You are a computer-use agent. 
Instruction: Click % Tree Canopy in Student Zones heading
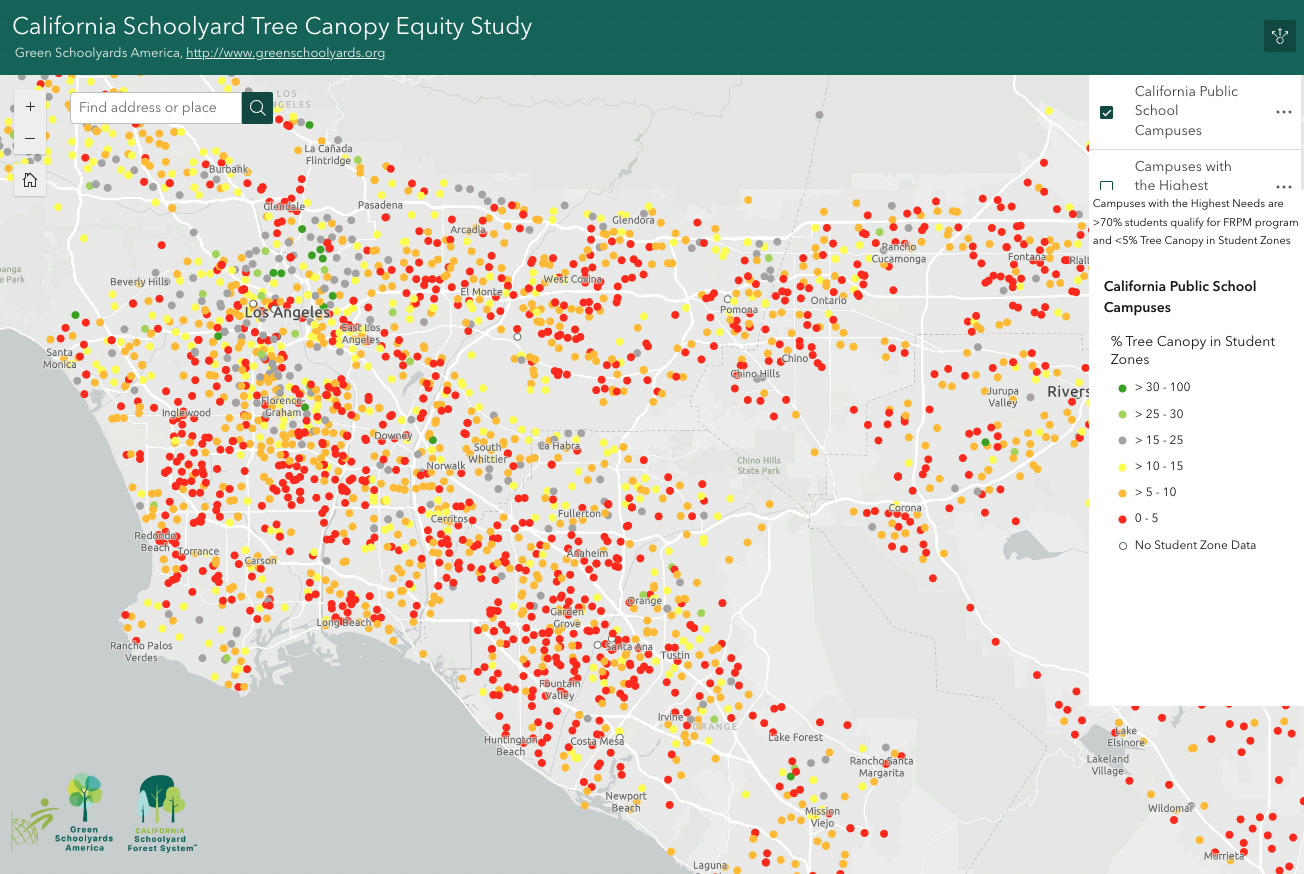click(x=1193, y=350)
